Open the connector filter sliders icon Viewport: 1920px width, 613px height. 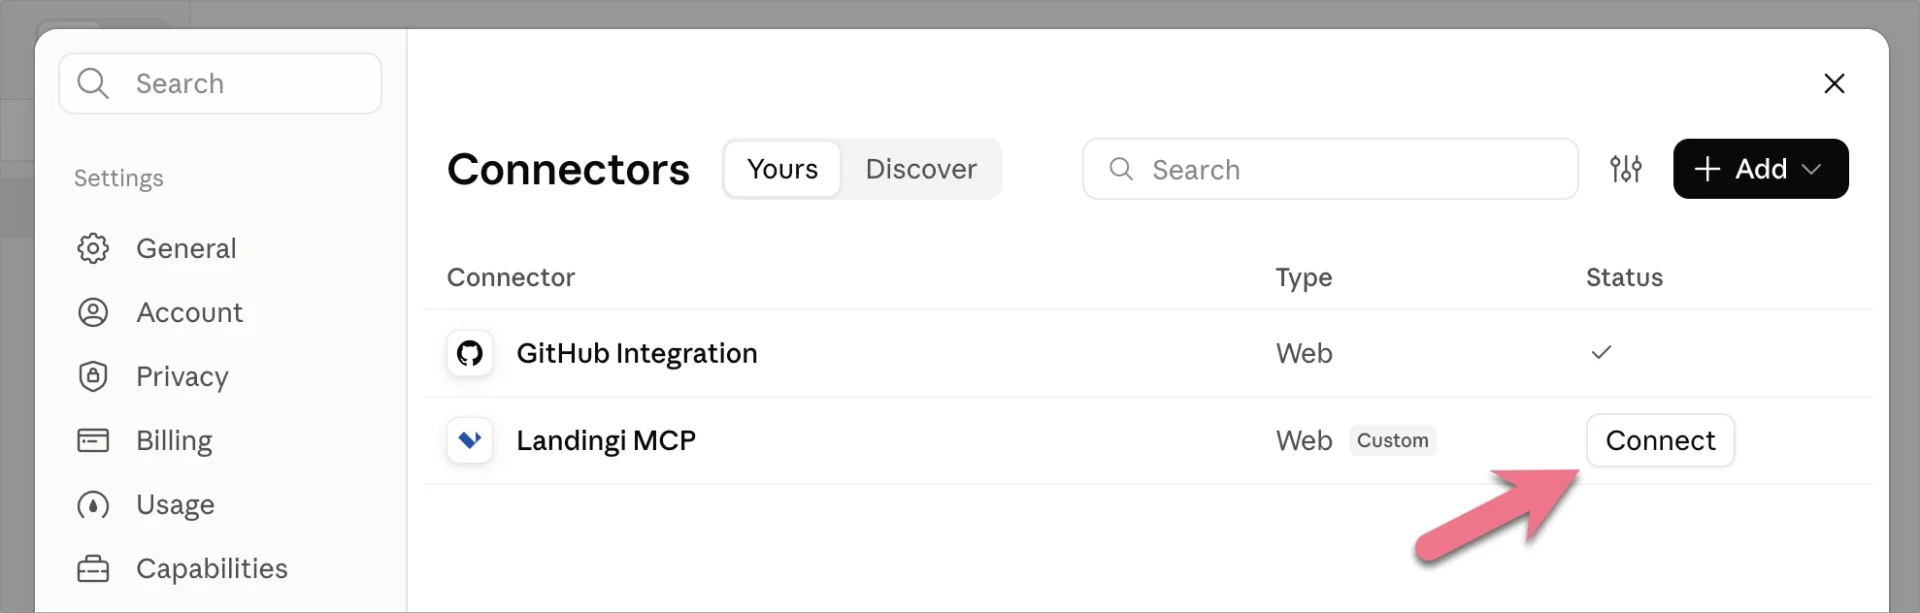click(x=1626, y=169)
